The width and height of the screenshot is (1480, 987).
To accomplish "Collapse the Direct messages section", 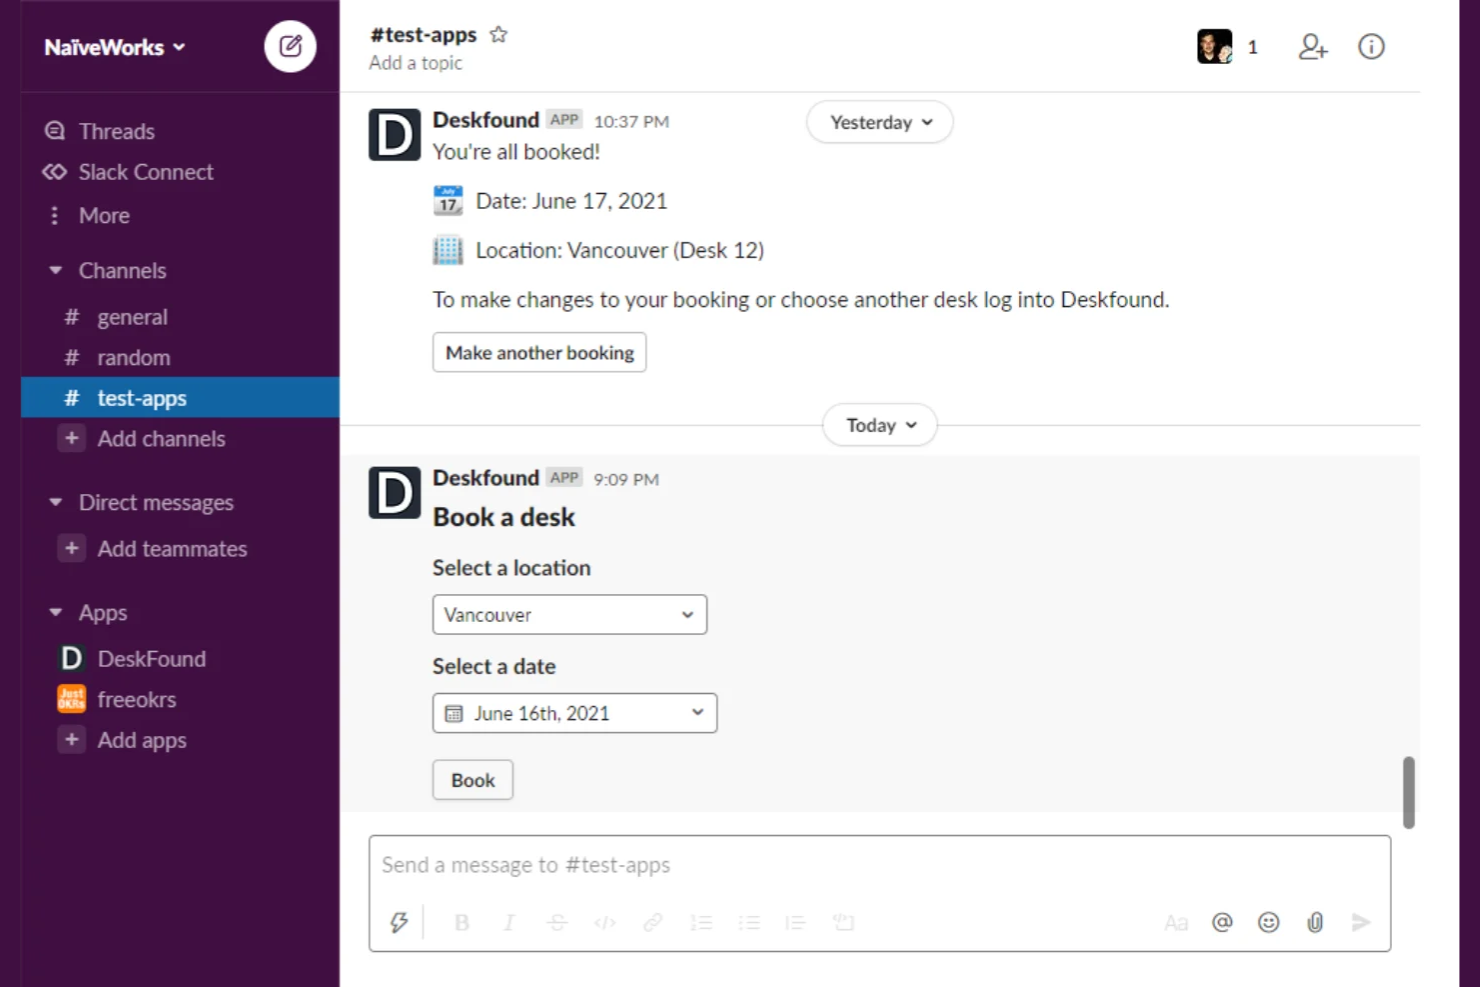I will (56, 502).
